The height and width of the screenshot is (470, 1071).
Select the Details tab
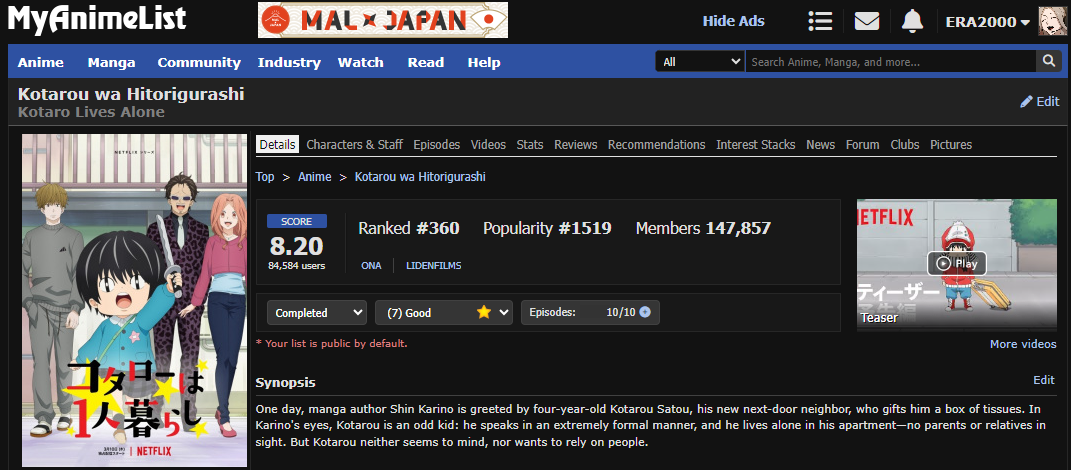pos(277,145)
